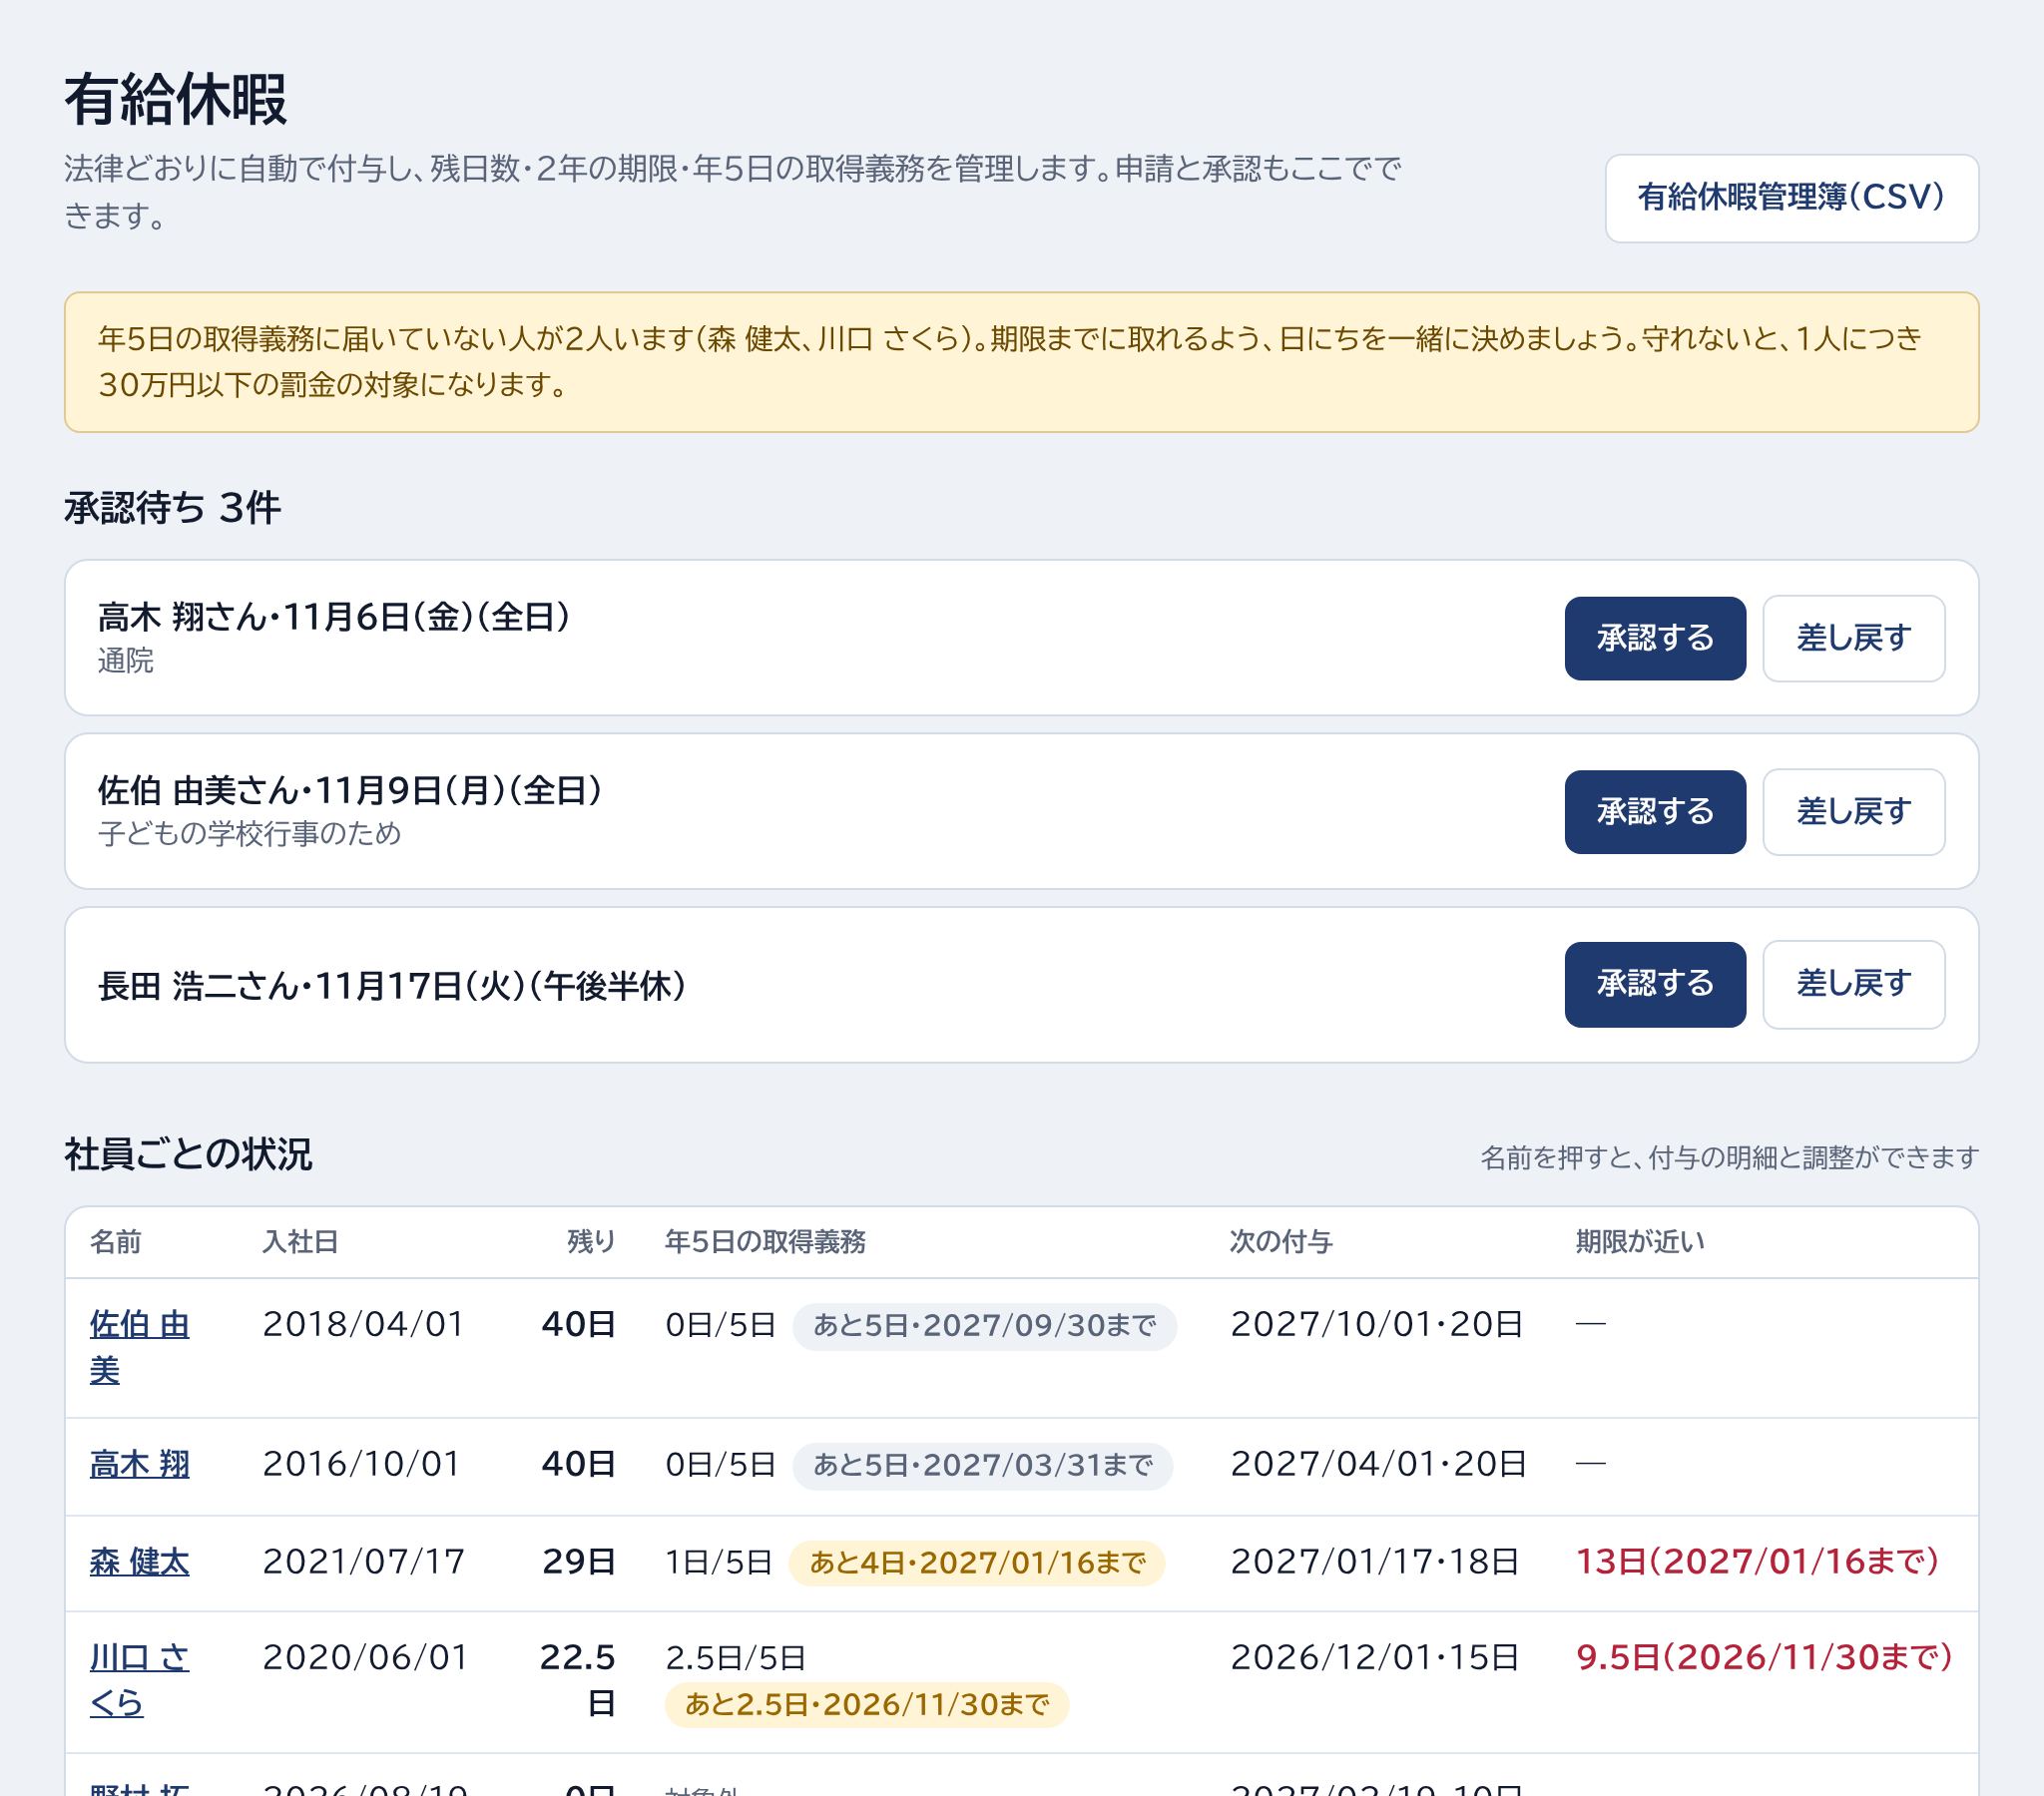Click the red text 9.5日(2026/11/30まで)
The height and width of the screenshot is (1796, 2044).
(x=1764, y=1658)
